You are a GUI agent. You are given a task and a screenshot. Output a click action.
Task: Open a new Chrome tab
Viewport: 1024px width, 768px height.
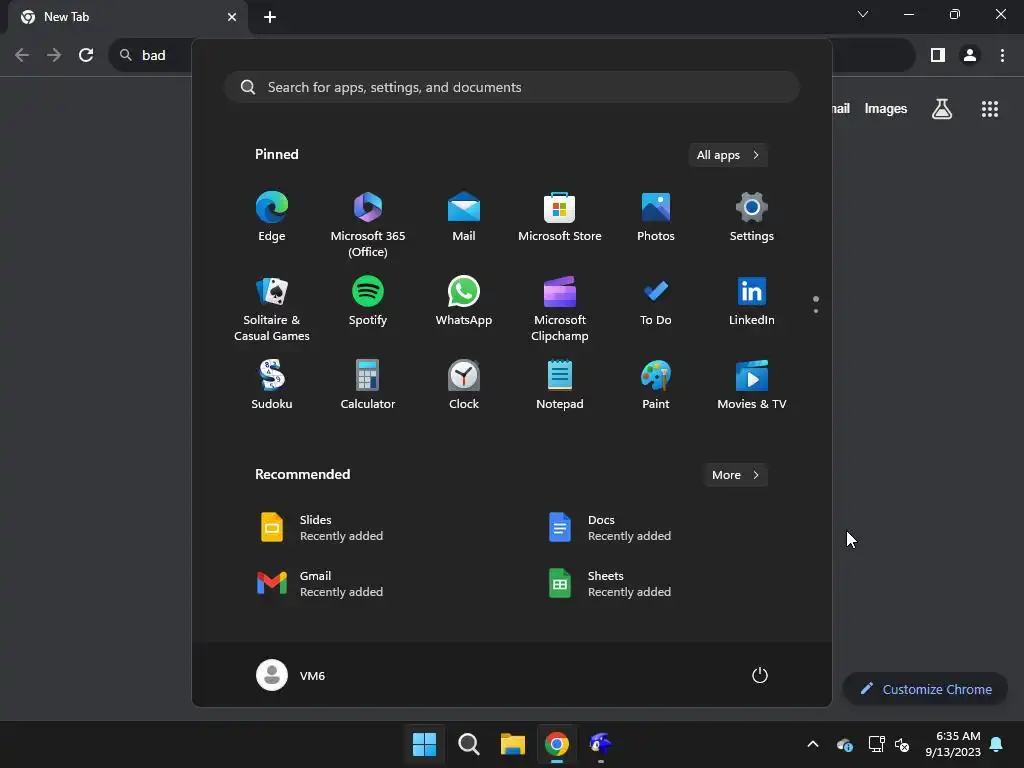270,17
